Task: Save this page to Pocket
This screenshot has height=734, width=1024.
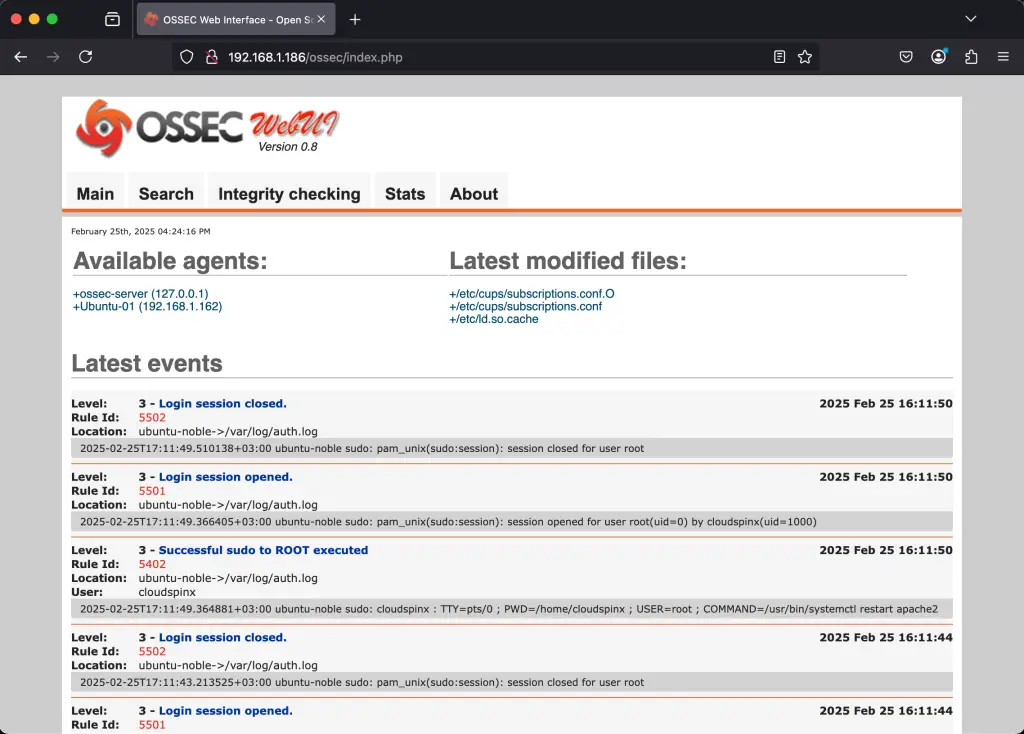Action: click(x=906, y=57)
